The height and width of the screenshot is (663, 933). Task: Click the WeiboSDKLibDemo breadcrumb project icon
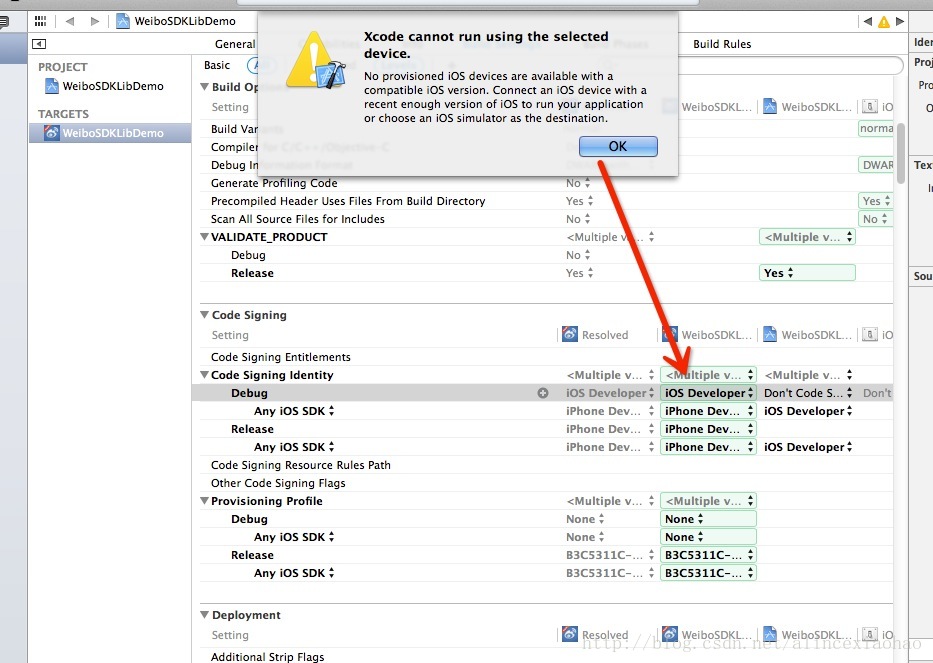click(123, 21)
